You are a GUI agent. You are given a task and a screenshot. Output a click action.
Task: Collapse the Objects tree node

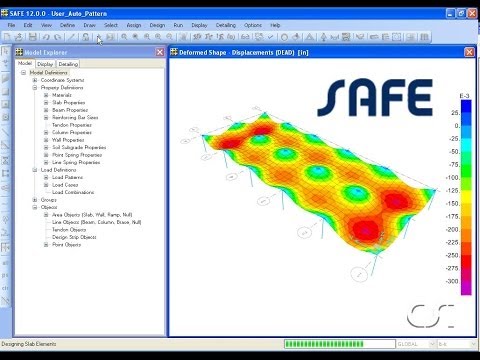click(x=35, y=207)
